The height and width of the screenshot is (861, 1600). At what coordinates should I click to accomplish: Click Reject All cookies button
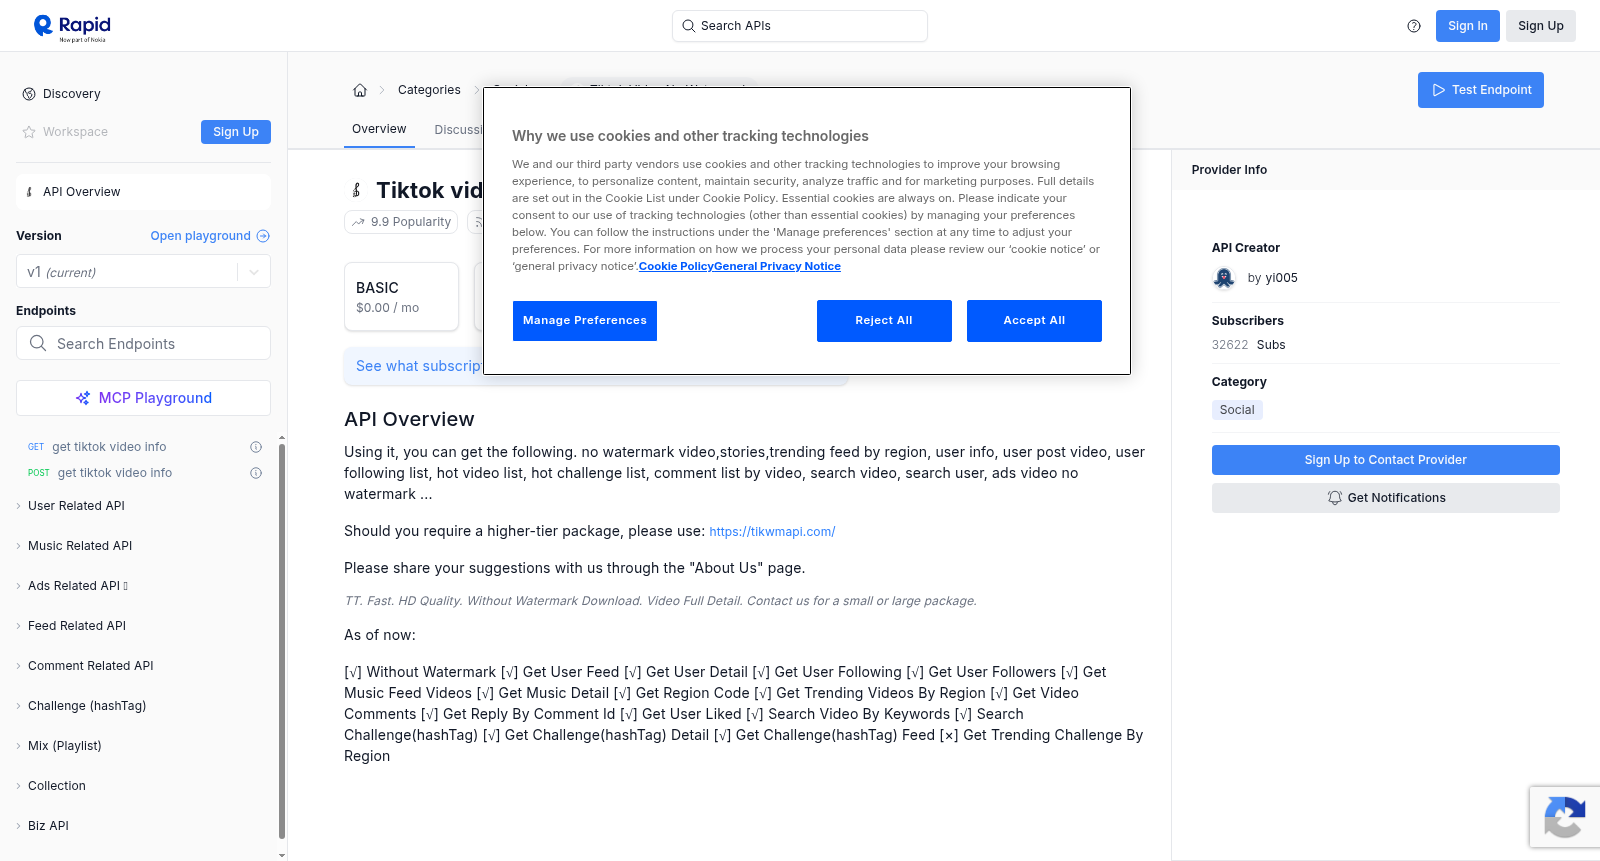[x=884, y=321]
